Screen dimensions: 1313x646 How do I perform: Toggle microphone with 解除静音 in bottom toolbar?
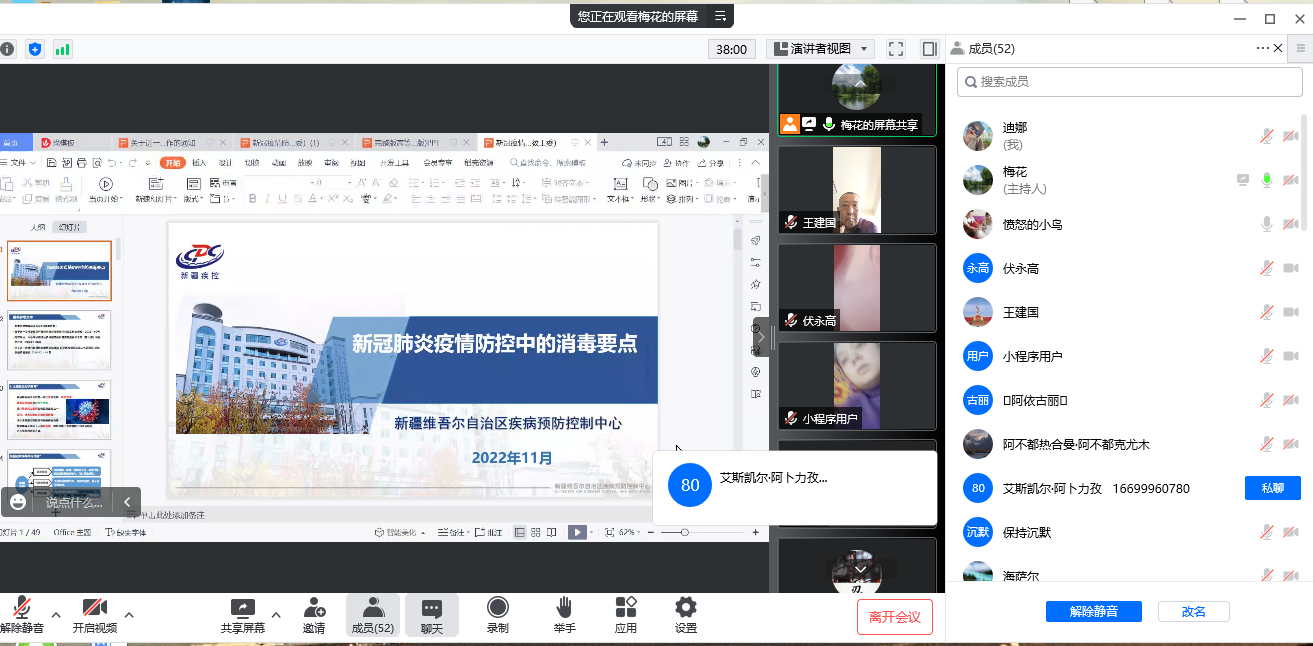click(21, 615)
